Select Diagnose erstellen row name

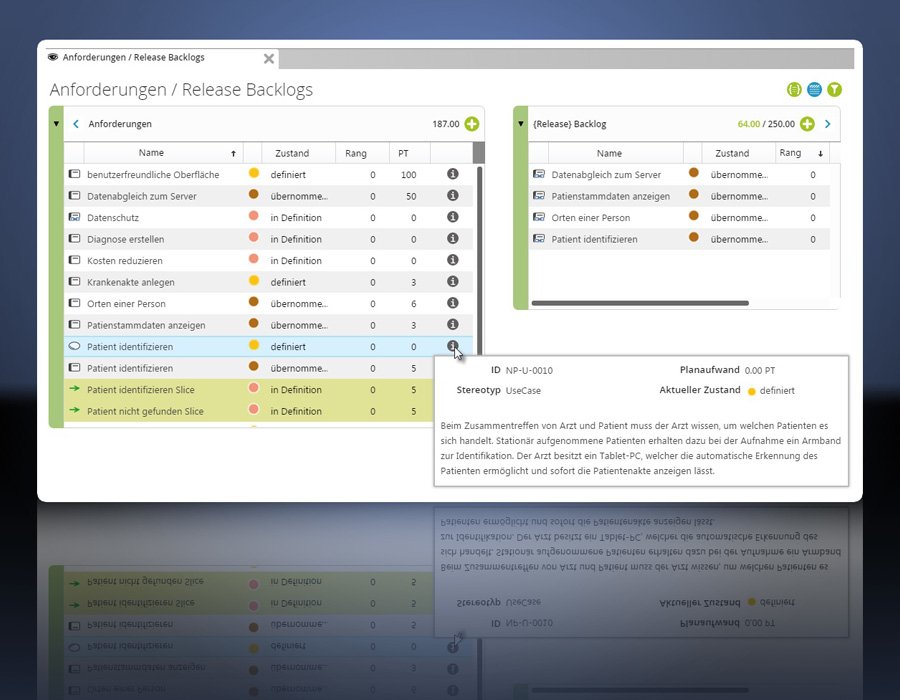(x=126, y=239)
